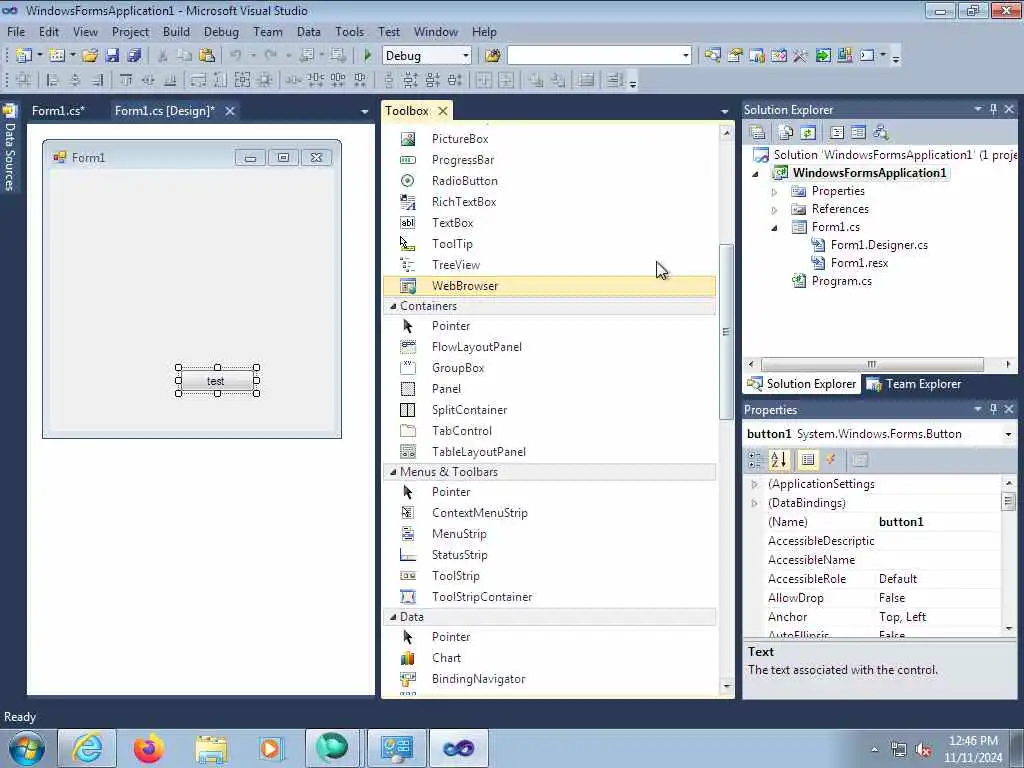Select the WebBrowser control
This screenshot has height=768, width=1024.
pyautogui.click(x=550, y=285)
